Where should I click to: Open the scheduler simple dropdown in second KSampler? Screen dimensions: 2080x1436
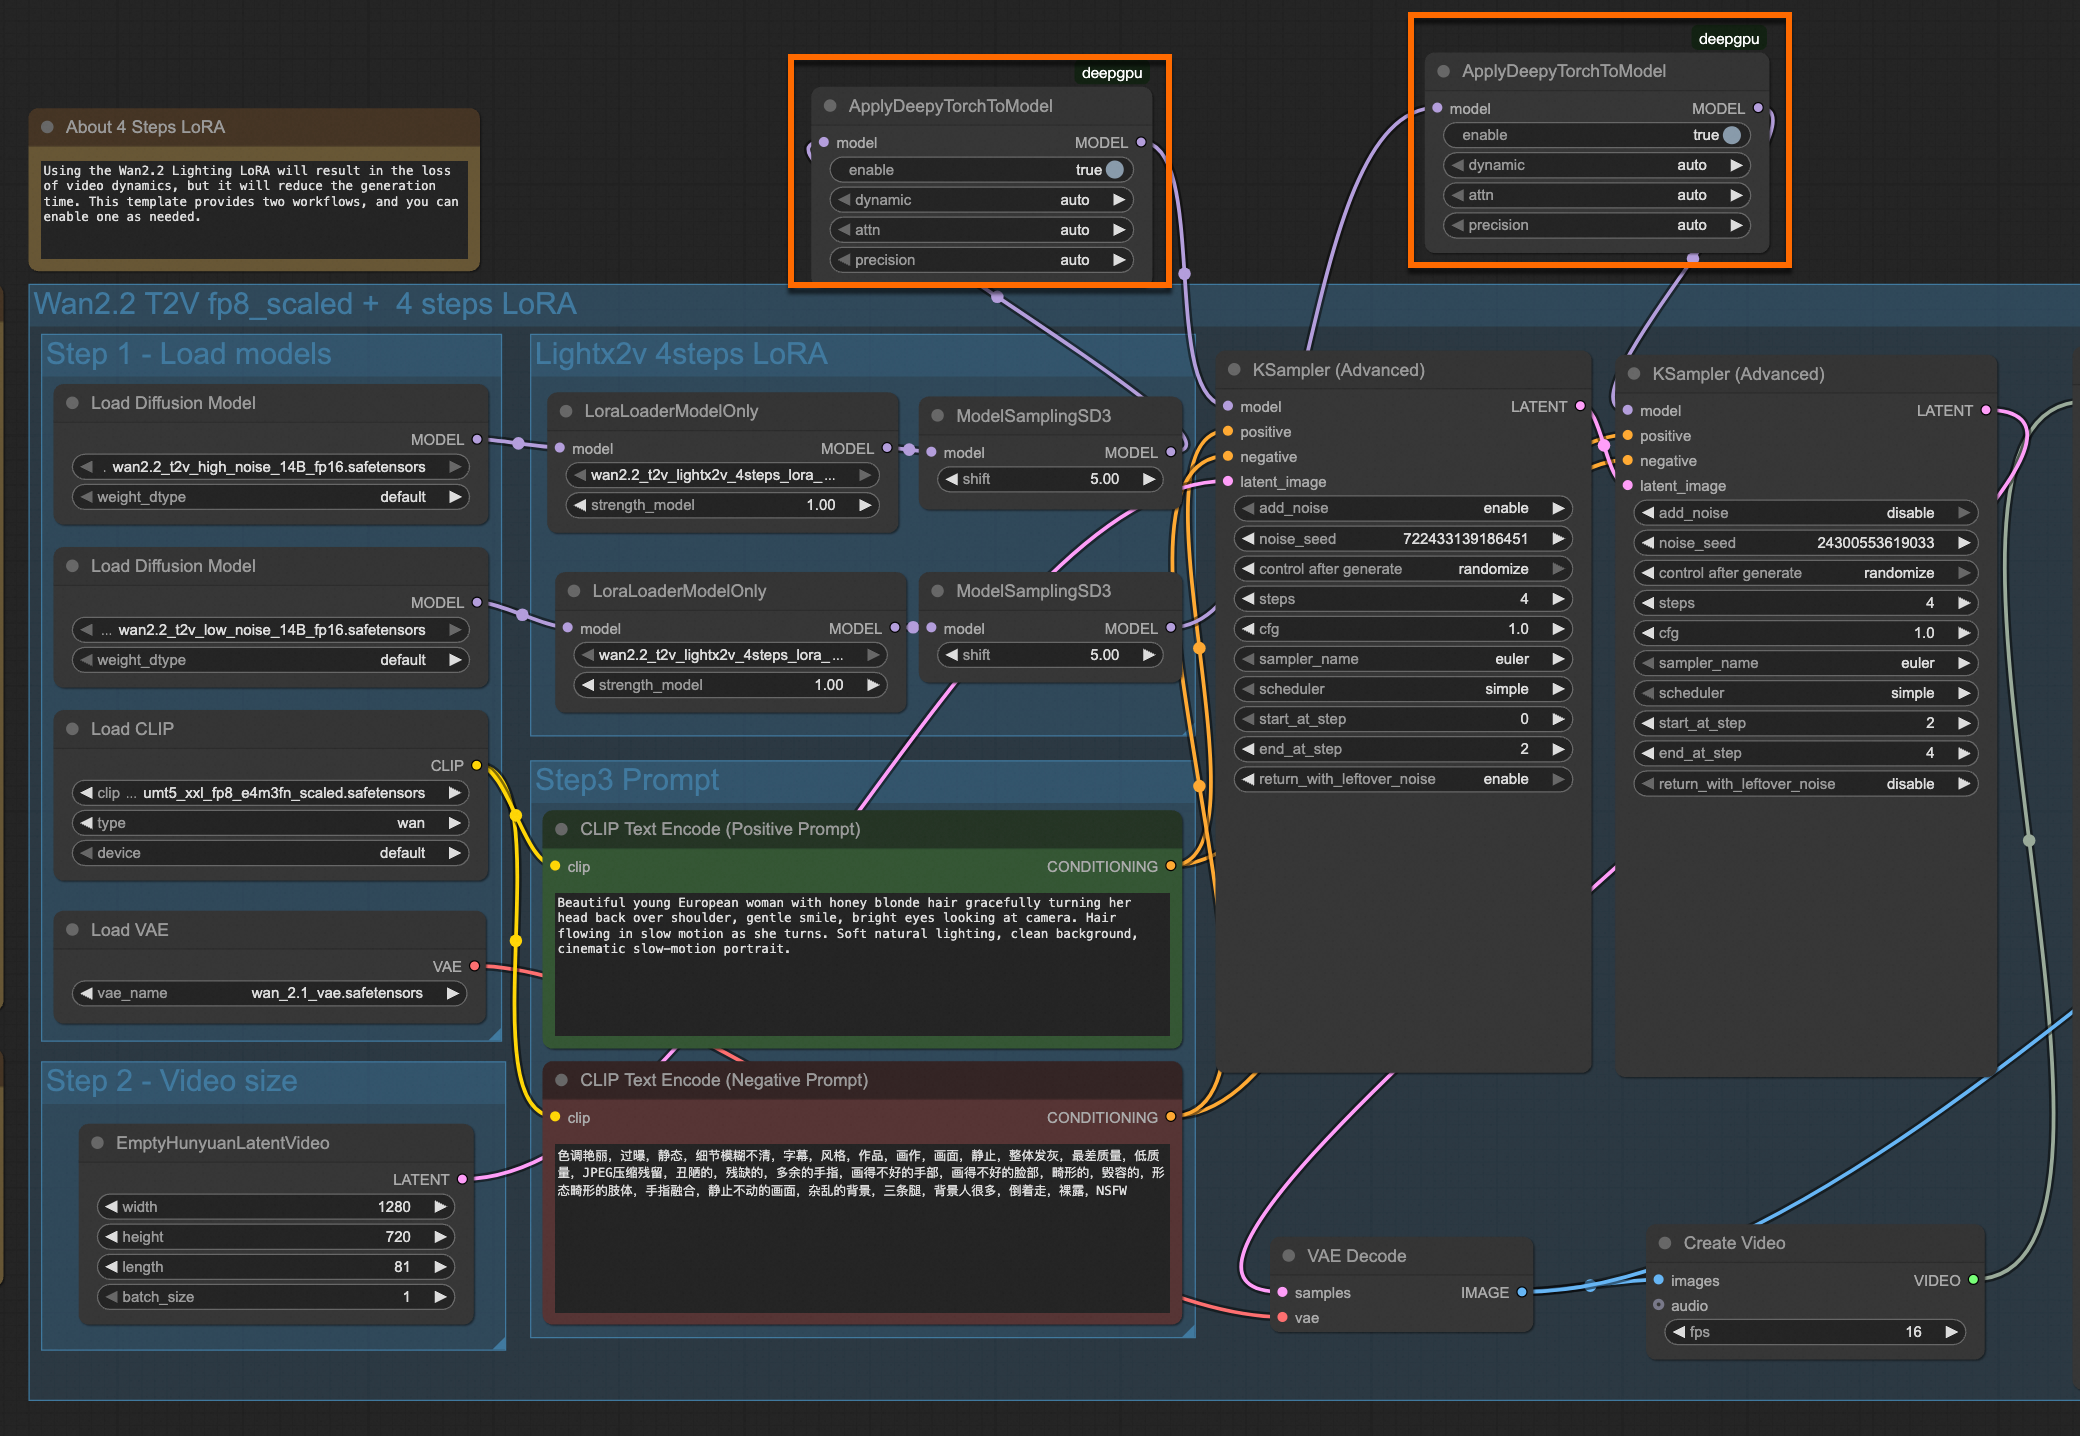pyautogui.click(x=1804, y=693)
